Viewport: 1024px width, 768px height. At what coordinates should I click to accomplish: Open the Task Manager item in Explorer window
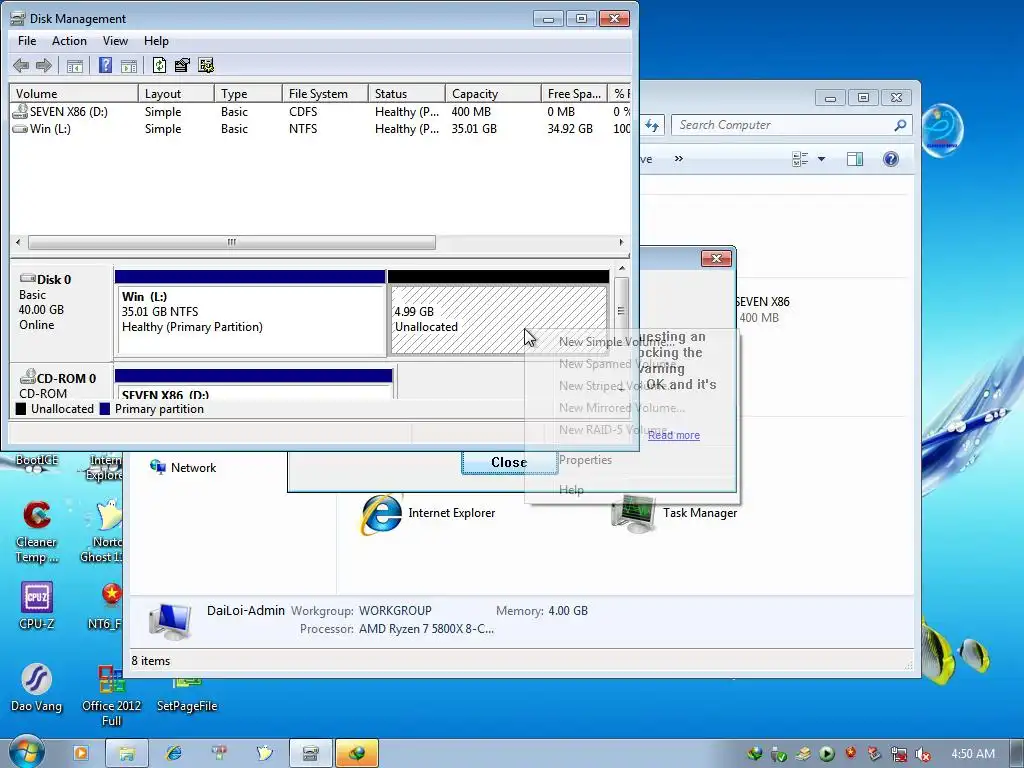(674, 513)
